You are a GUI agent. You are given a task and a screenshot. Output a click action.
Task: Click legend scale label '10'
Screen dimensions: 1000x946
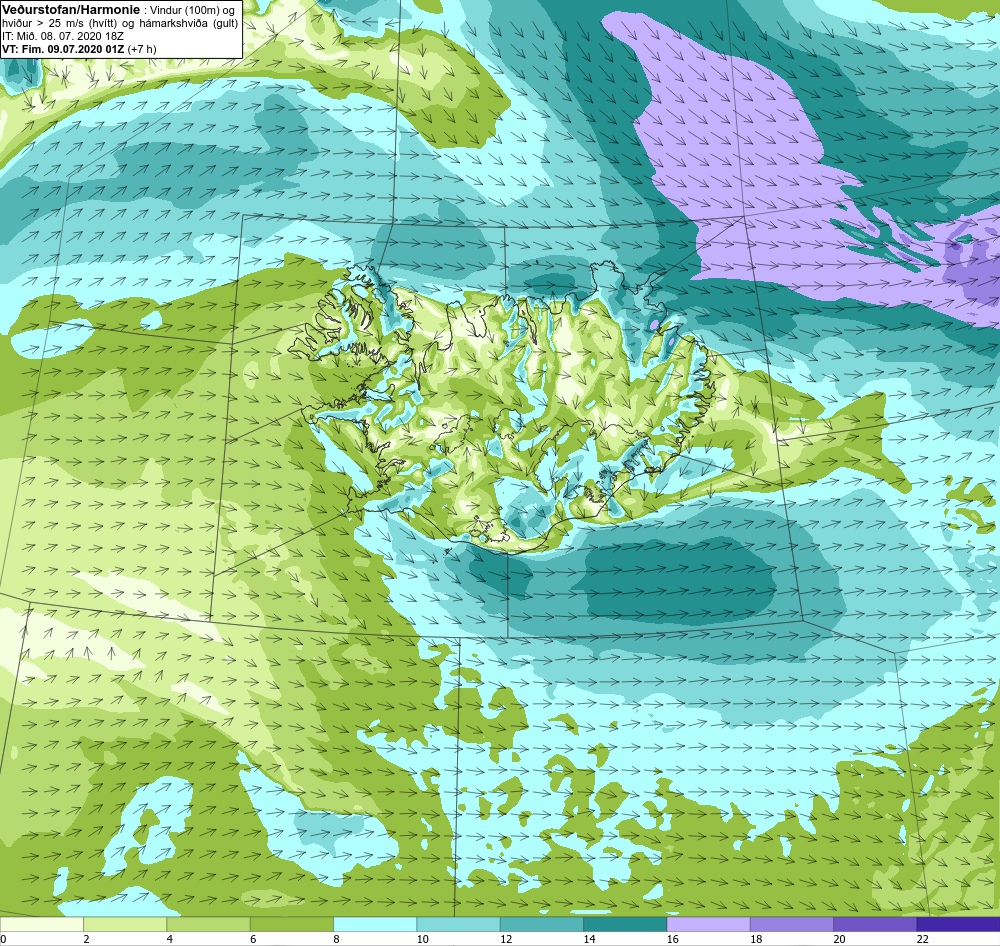coord(422,938)
